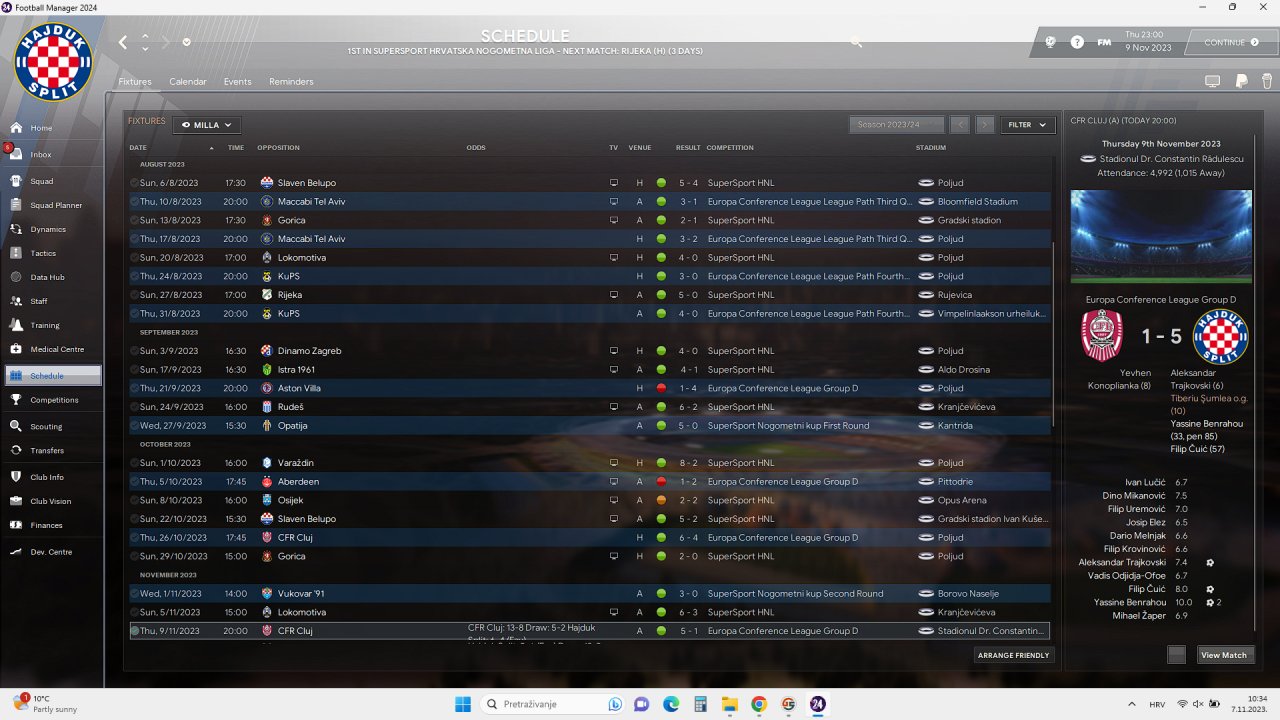Toggle the reminder circle for Osijek fixture

point(134,500)
